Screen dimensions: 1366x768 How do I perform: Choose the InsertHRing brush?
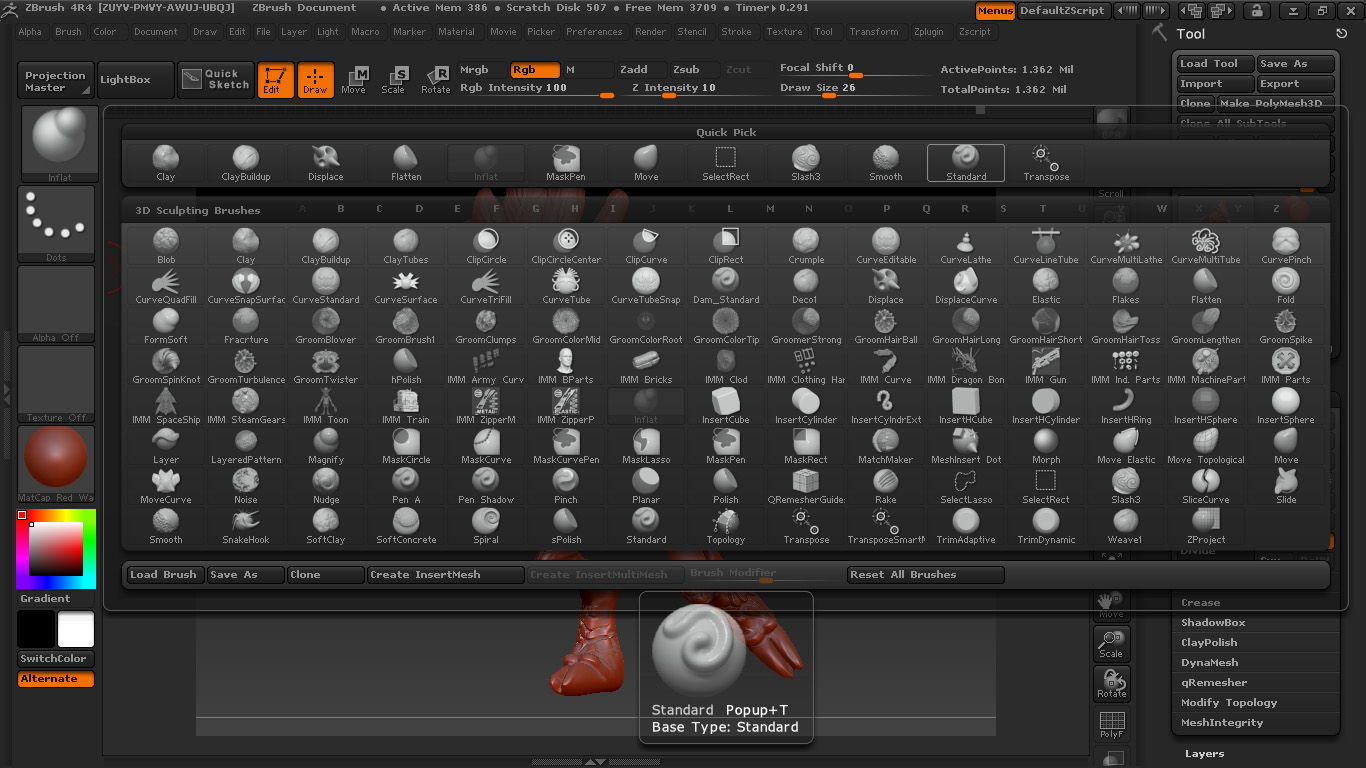1126,406
